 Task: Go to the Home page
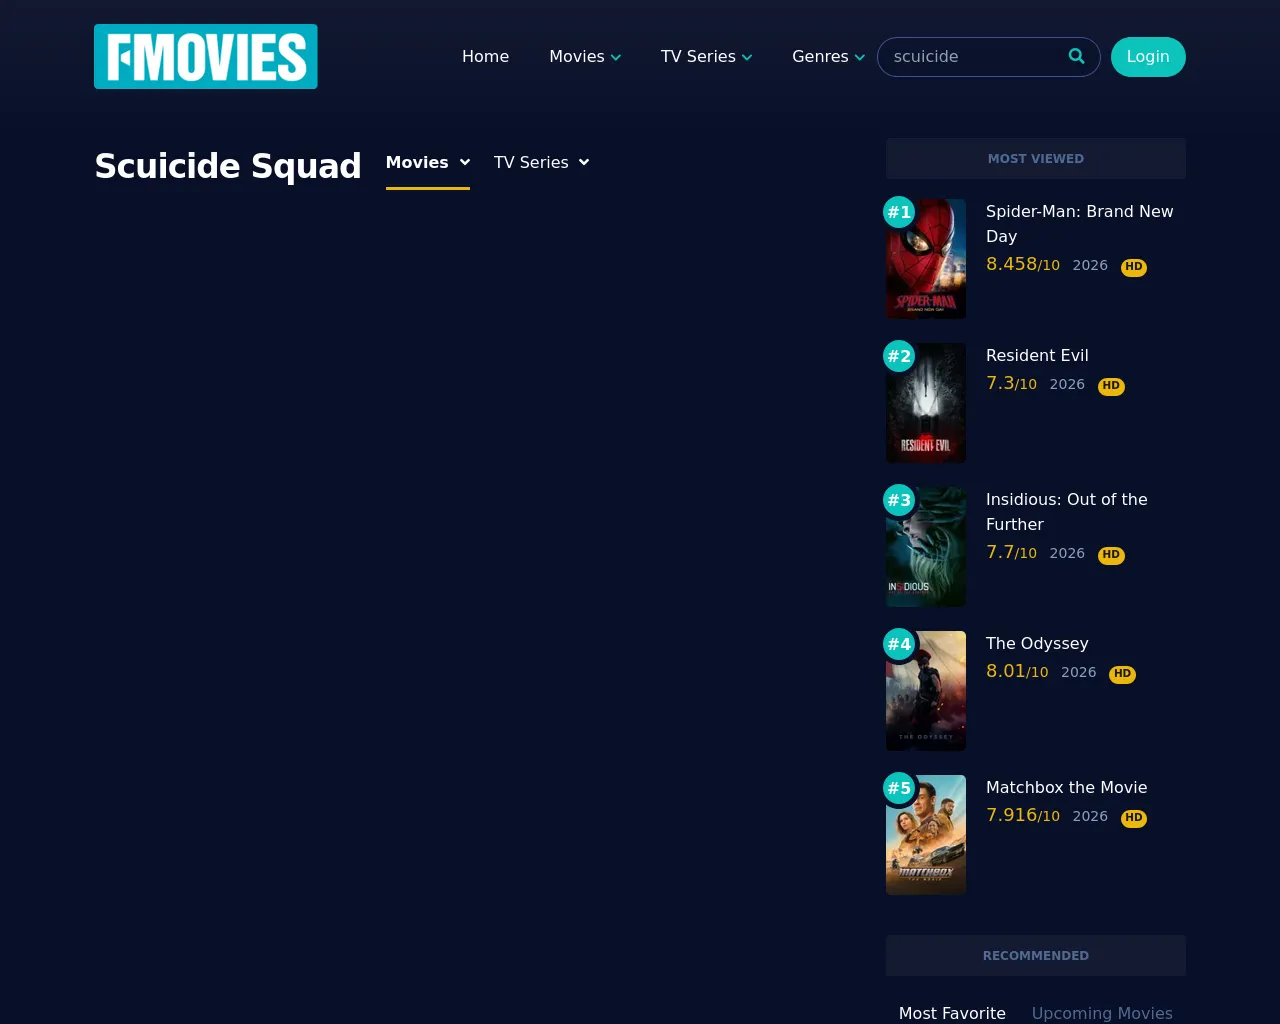pos(485,57)
